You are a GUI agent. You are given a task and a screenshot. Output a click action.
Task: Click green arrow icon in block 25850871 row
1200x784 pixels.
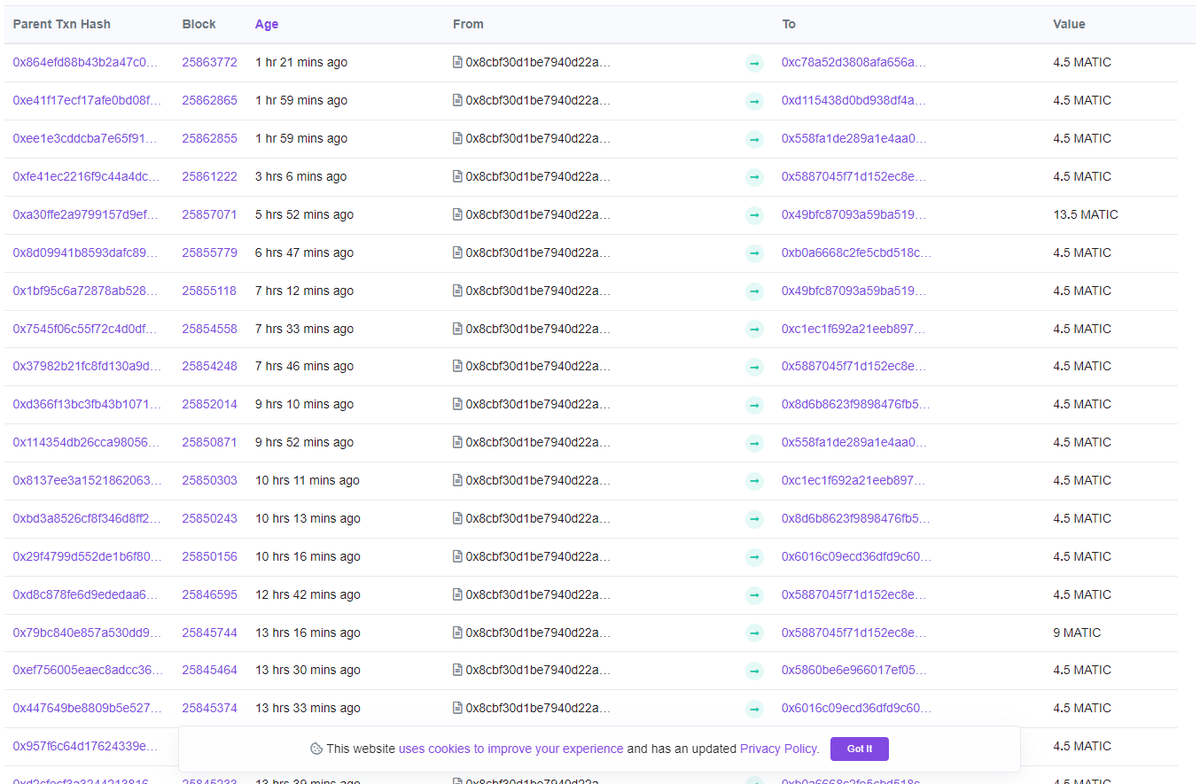pyautogui.click(x=755, y=443)
